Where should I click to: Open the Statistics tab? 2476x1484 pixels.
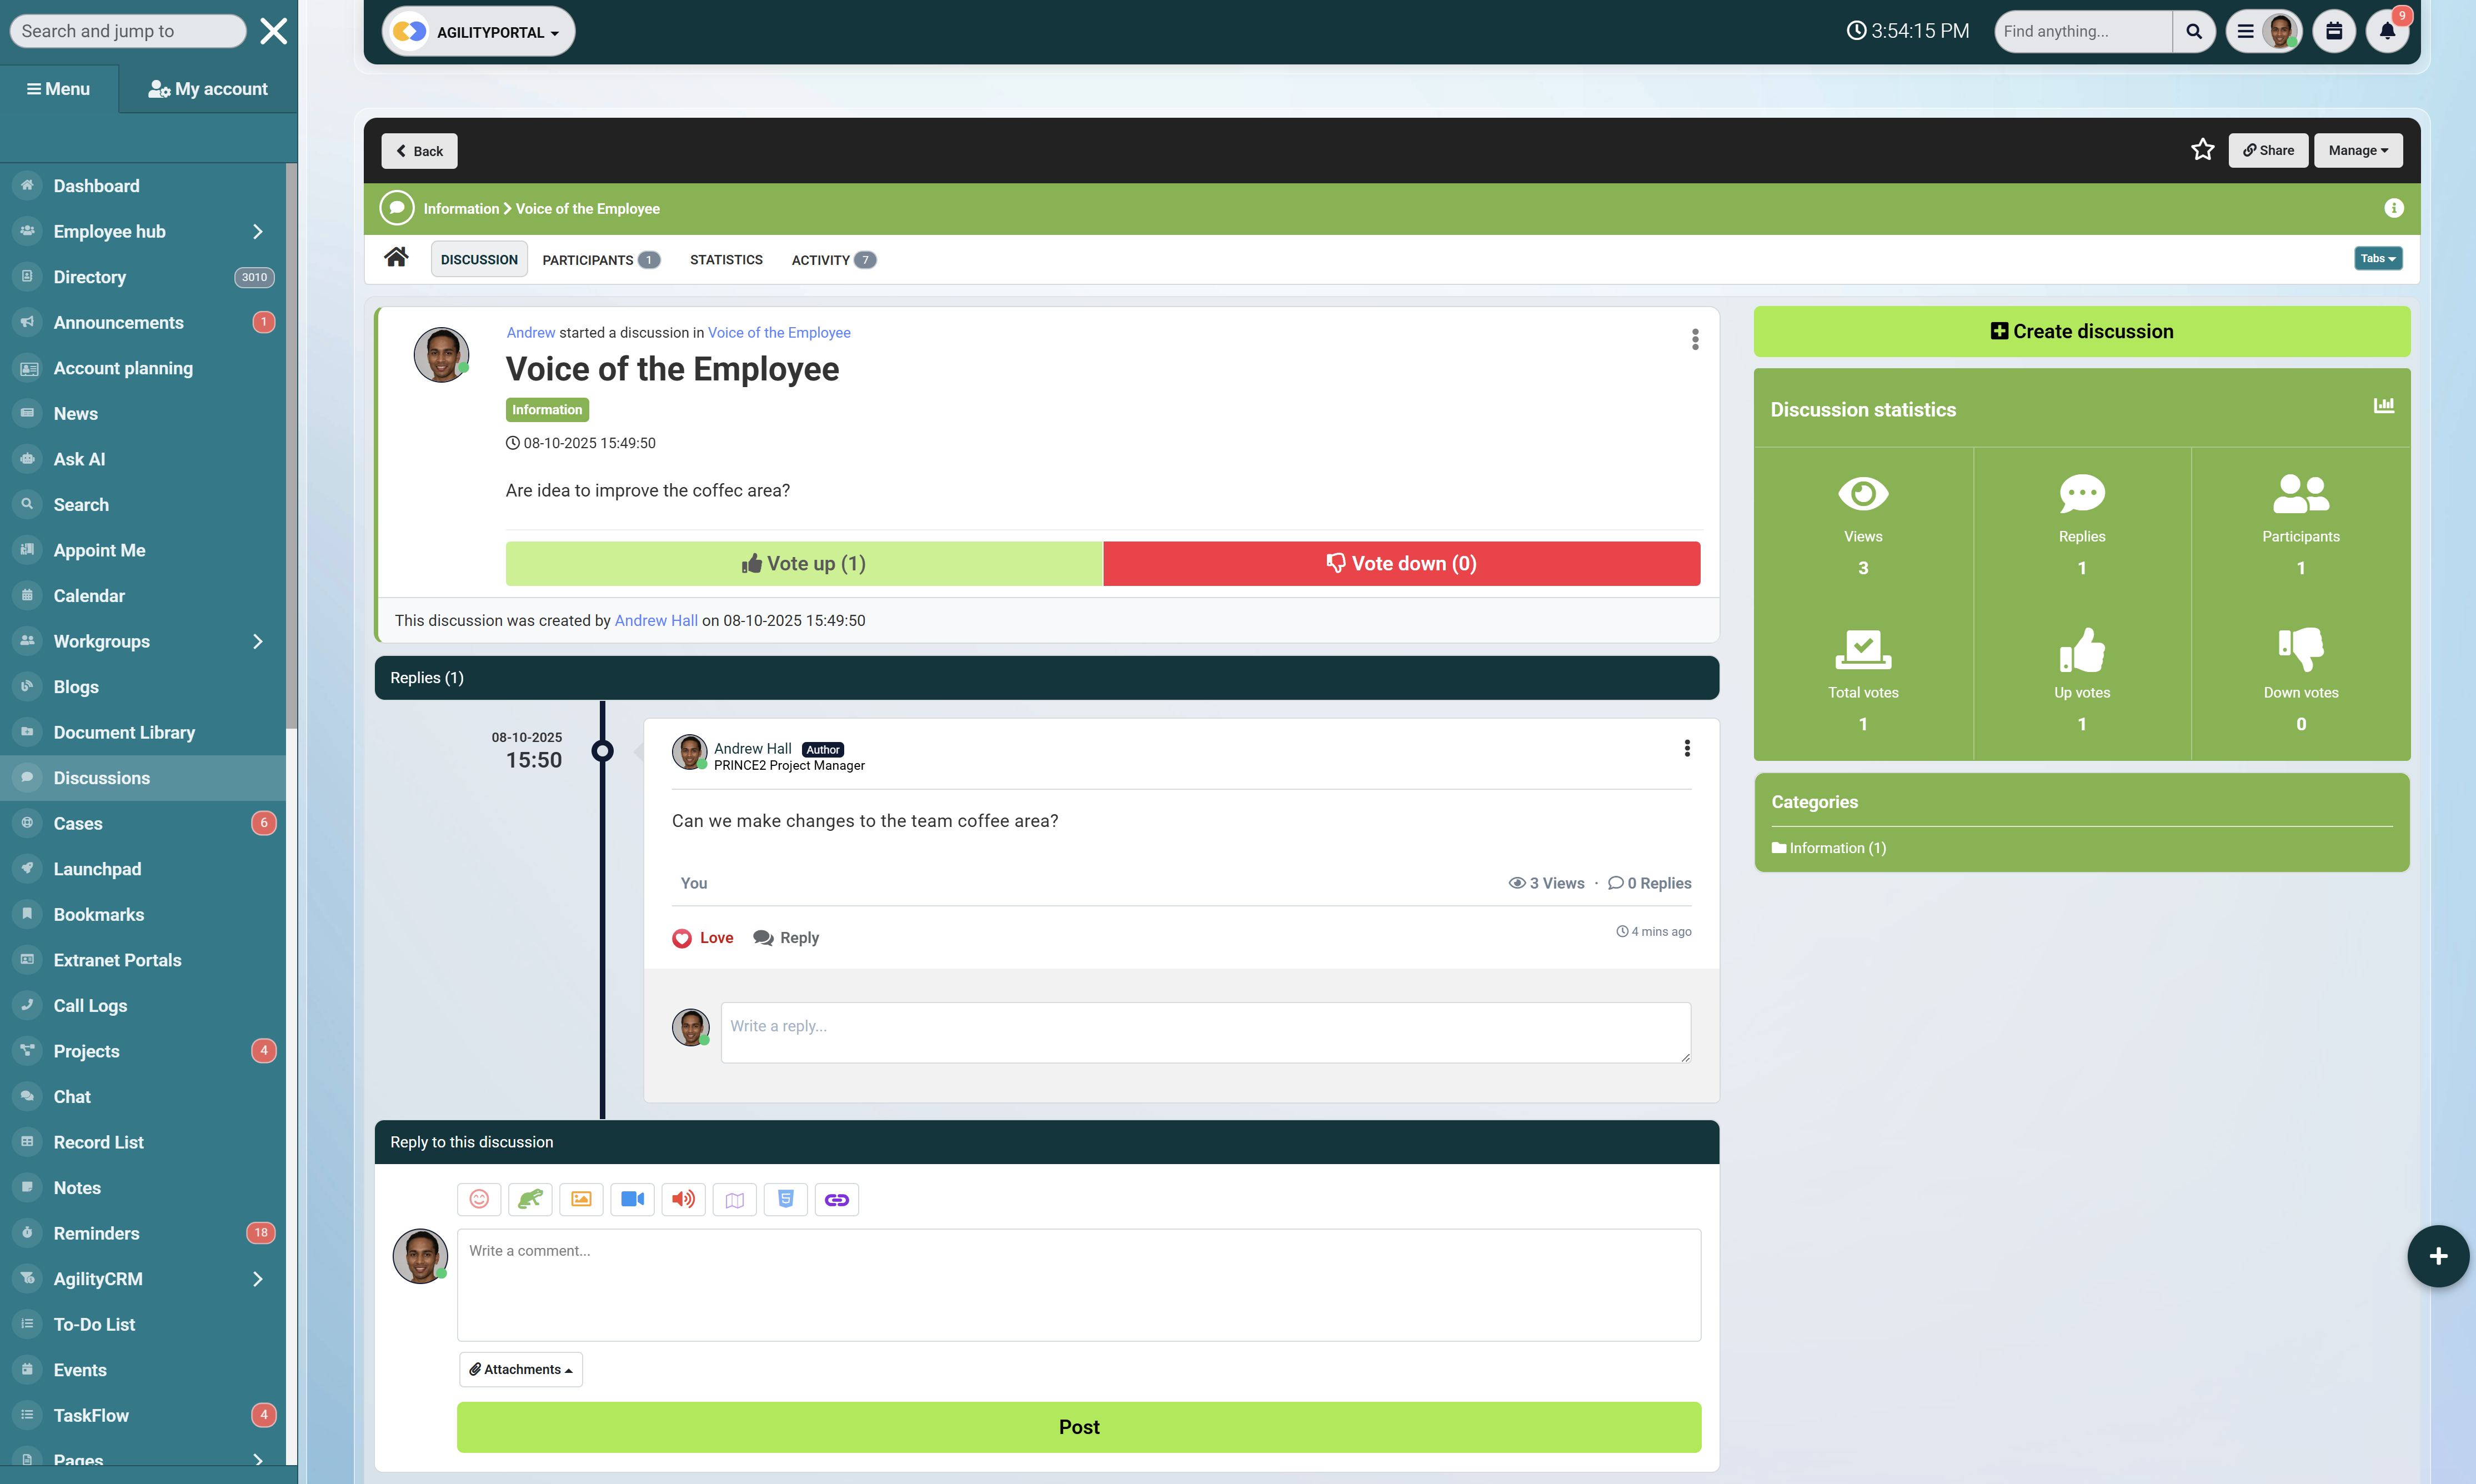point(726,259)
